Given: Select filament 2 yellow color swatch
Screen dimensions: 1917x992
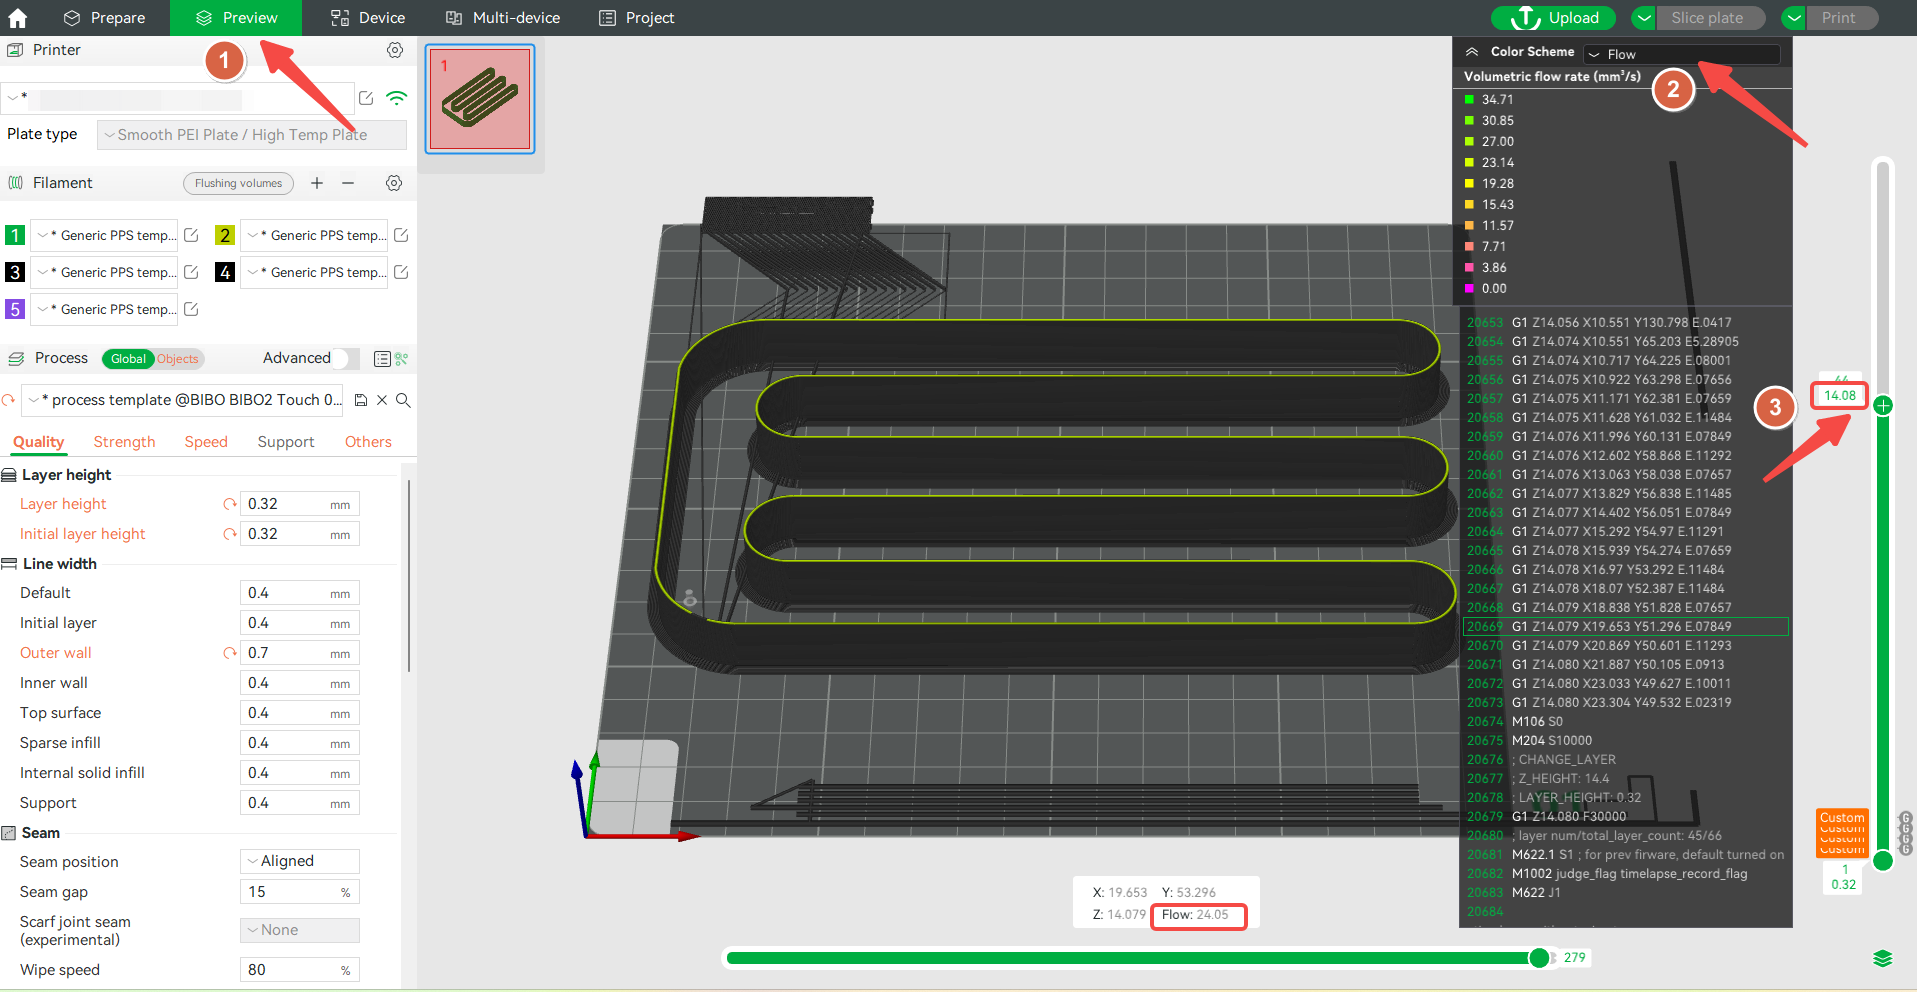Looking at the screenshot, I should pos(225,235).
